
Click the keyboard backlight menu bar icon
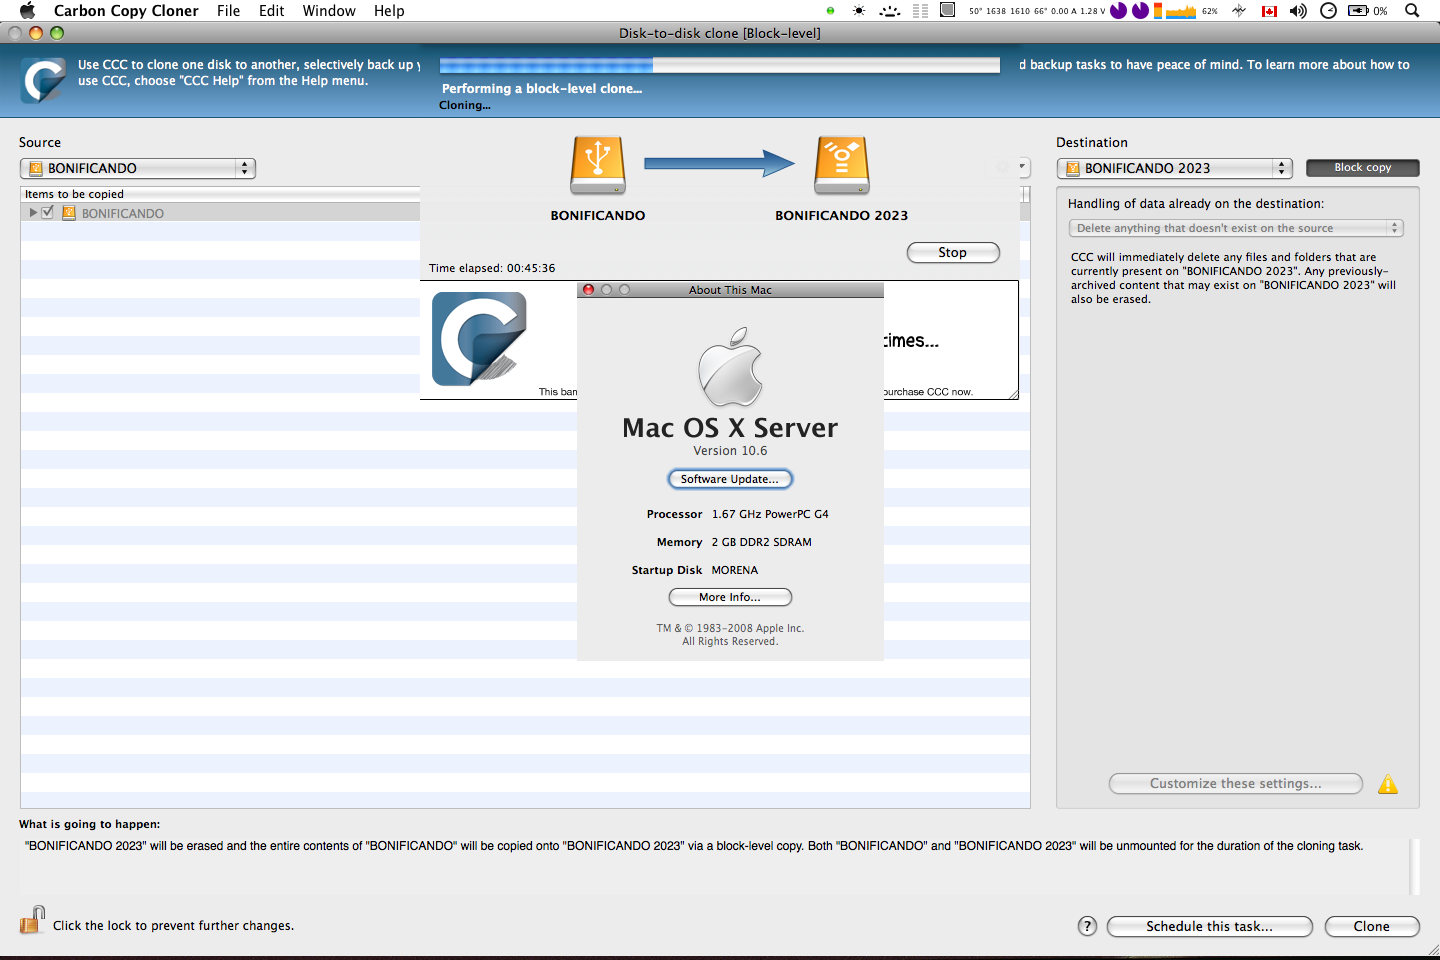889,11
